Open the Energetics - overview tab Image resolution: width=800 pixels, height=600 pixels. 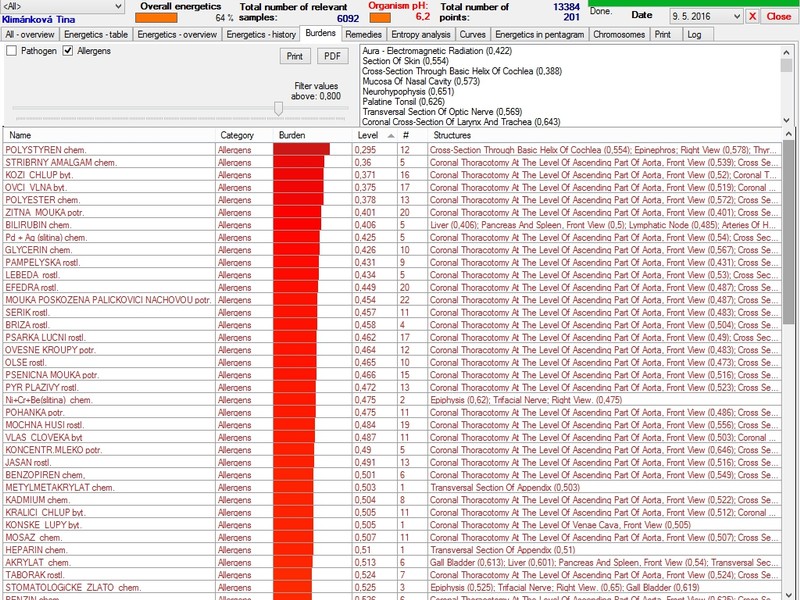tap(177, 35)
